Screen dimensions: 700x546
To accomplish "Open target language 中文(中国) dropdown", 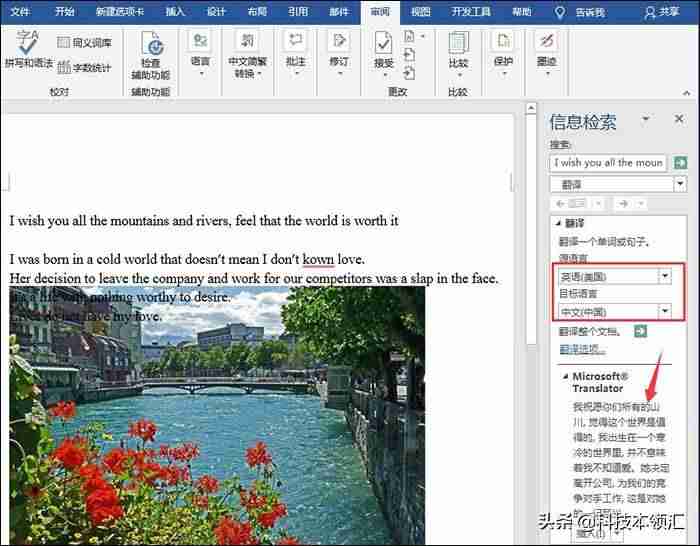I will coord(665,310).
